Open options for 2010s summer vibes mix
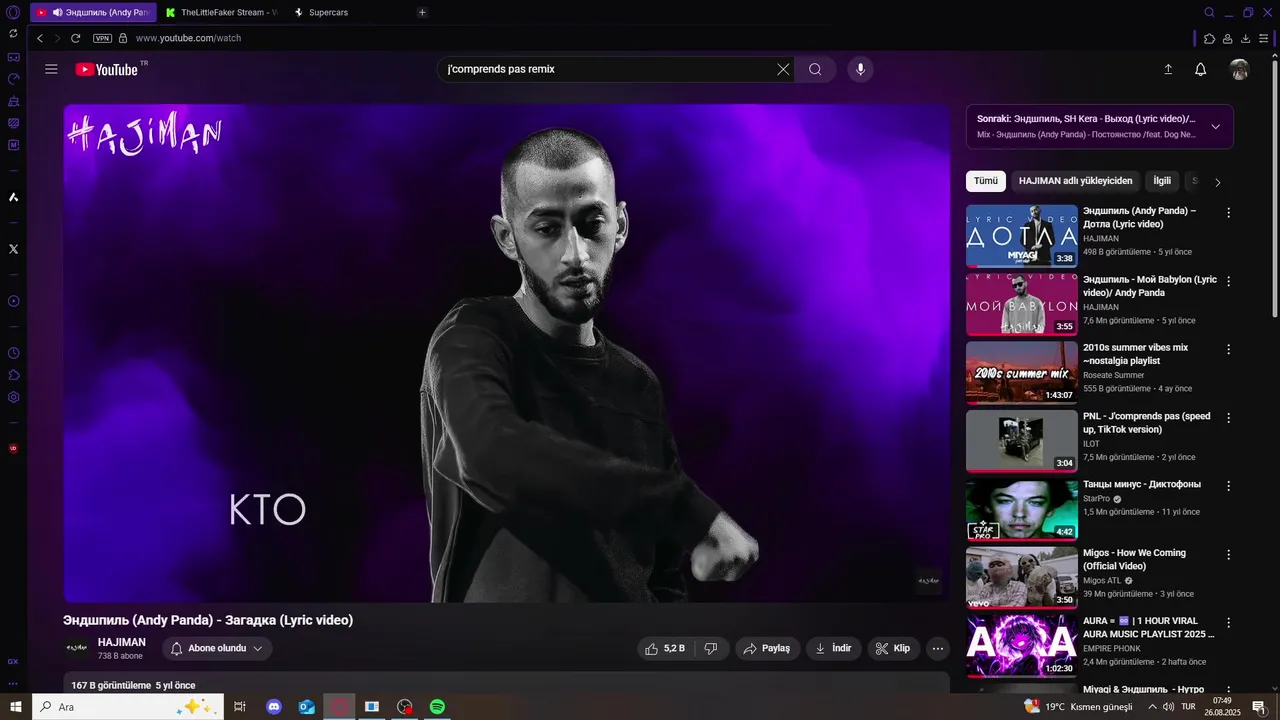 click(x=1229, y=349)
